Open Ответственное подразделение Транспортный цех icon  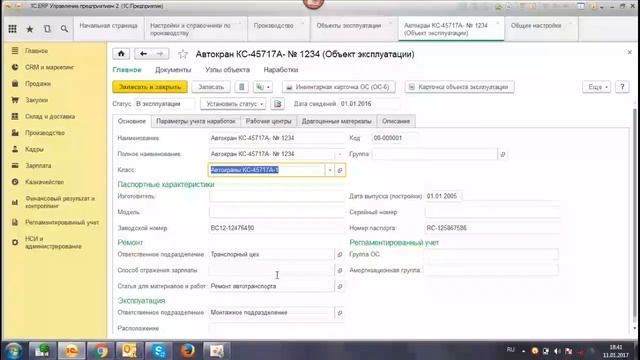pos(340,254)
